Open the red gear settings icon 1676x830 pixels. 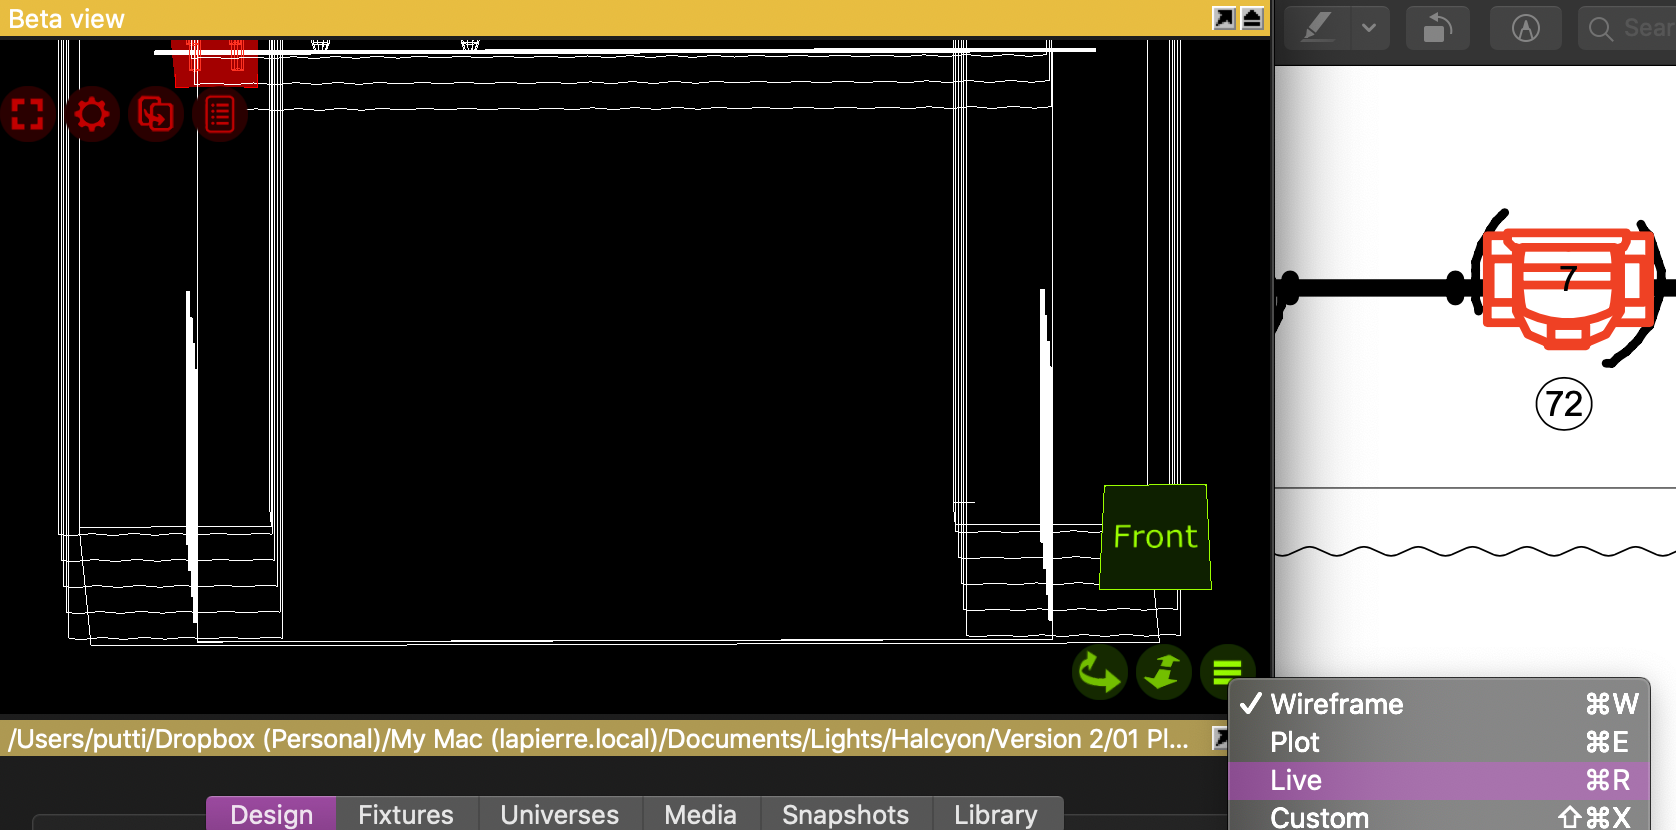[92, 114]
